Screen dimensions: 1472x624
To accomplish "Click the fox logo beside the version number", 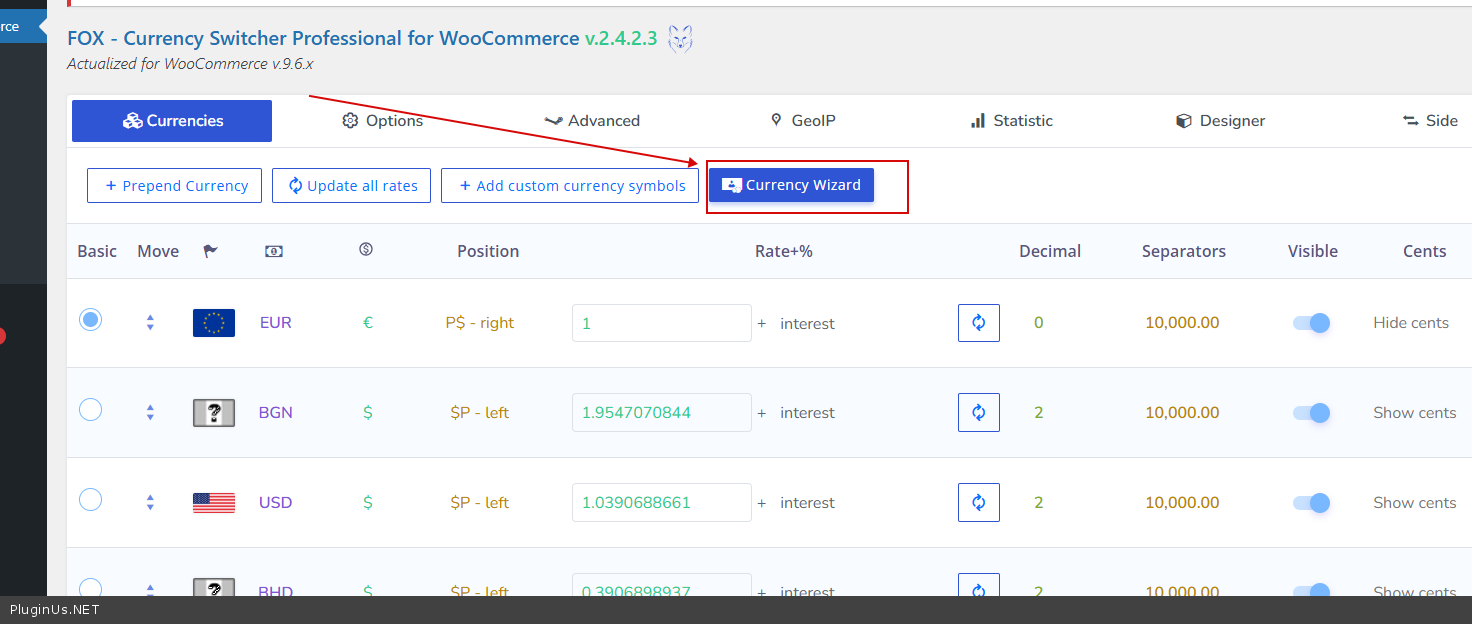I will [x=680, y=39].
